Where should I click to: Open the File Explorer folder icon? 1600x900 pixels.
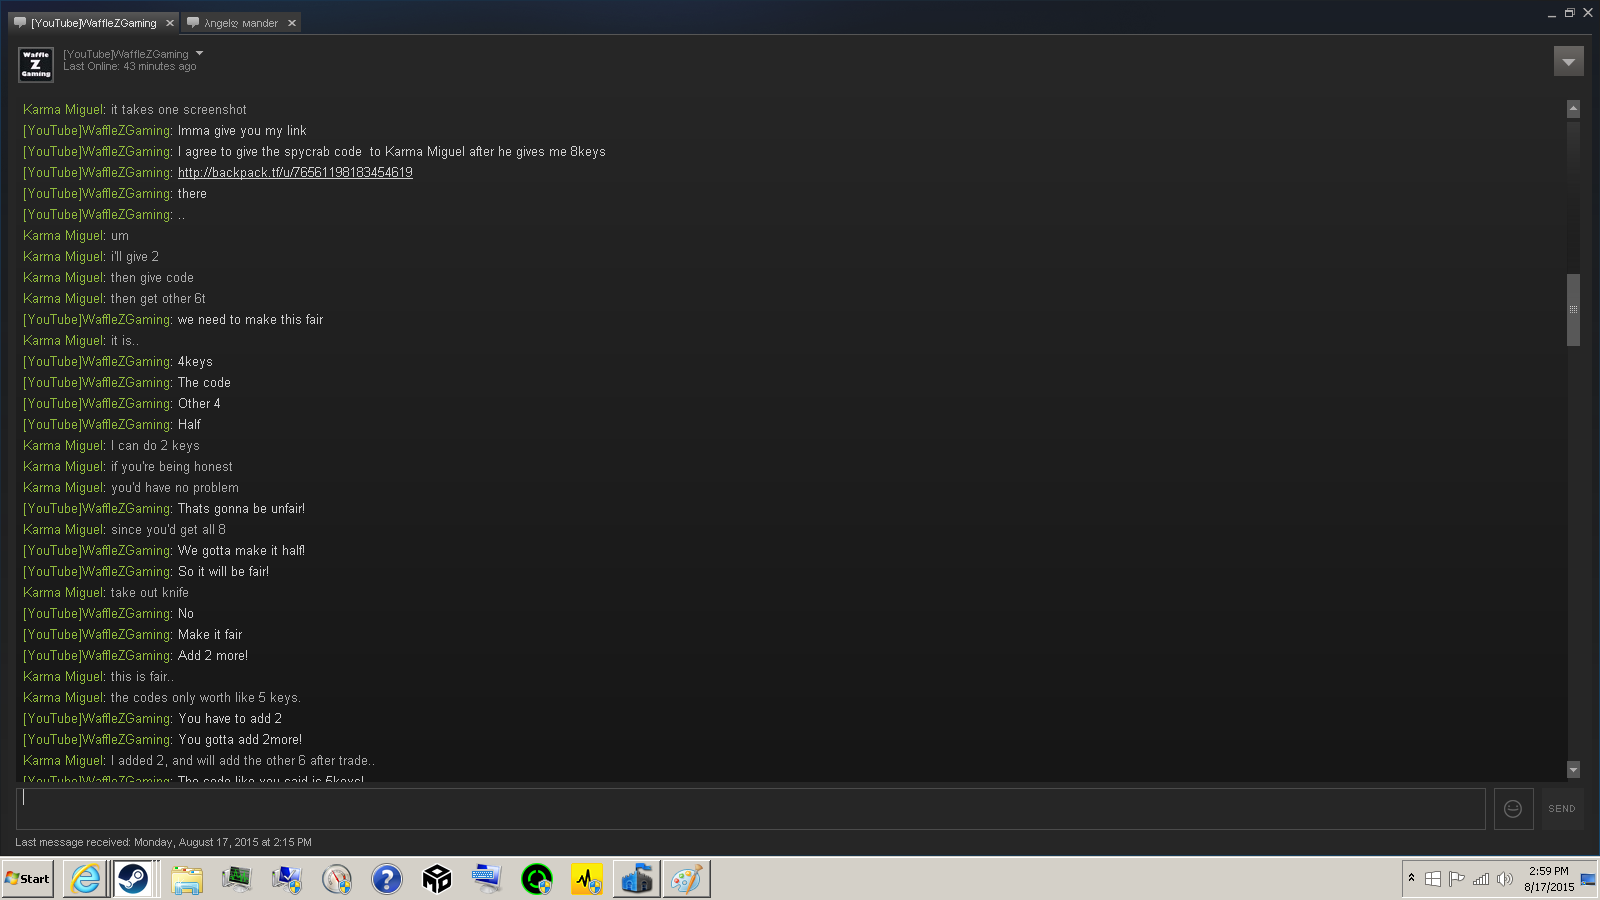(187, 879)
